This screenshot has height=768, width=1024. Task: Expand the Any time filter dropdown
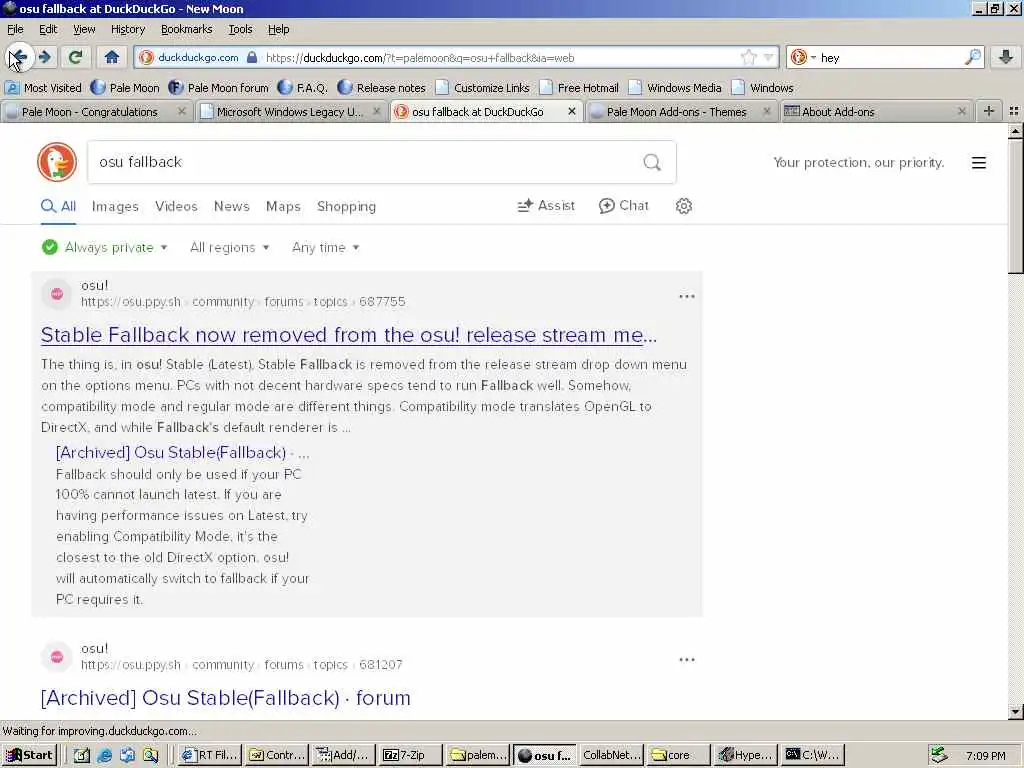click(325, 248)
